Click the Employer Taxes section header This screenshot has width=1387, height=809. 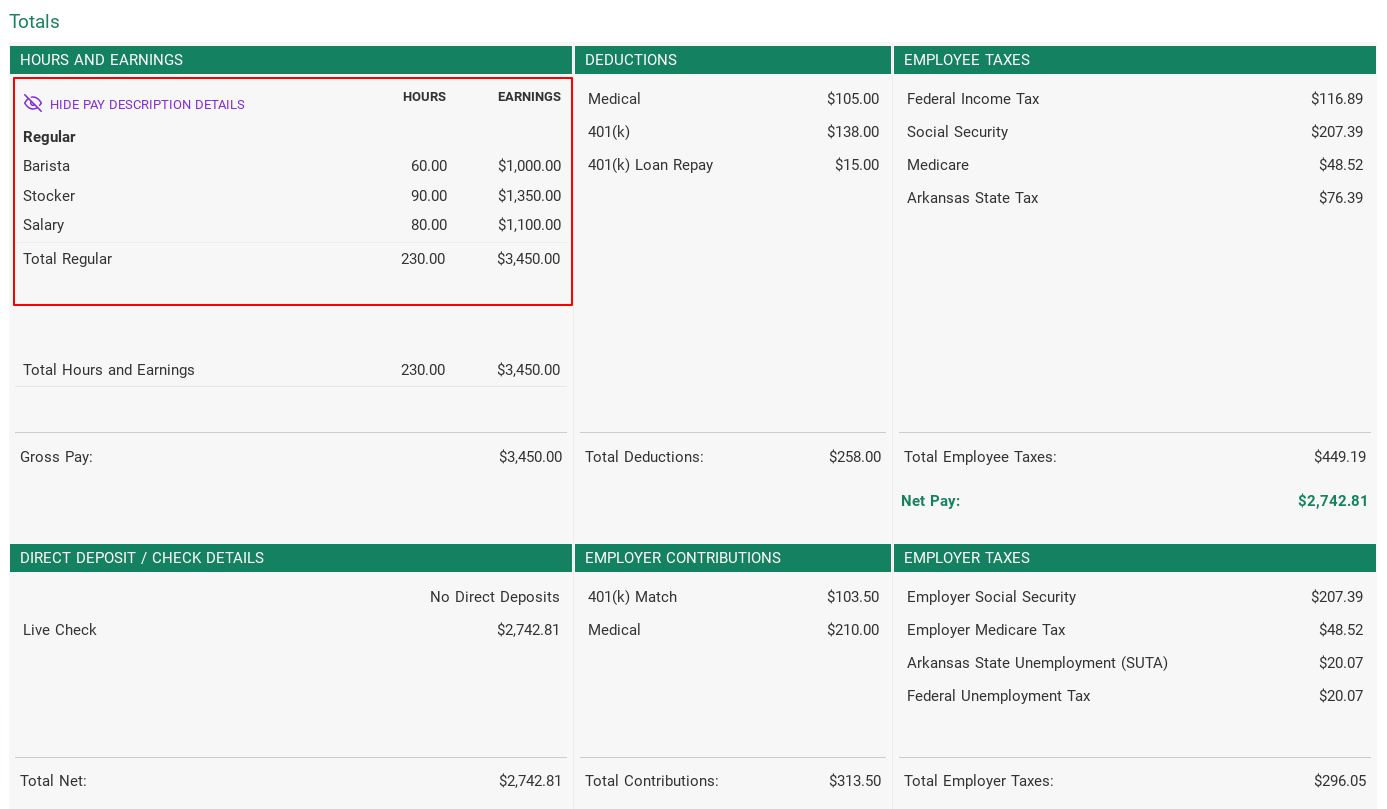pos(1135,558)
